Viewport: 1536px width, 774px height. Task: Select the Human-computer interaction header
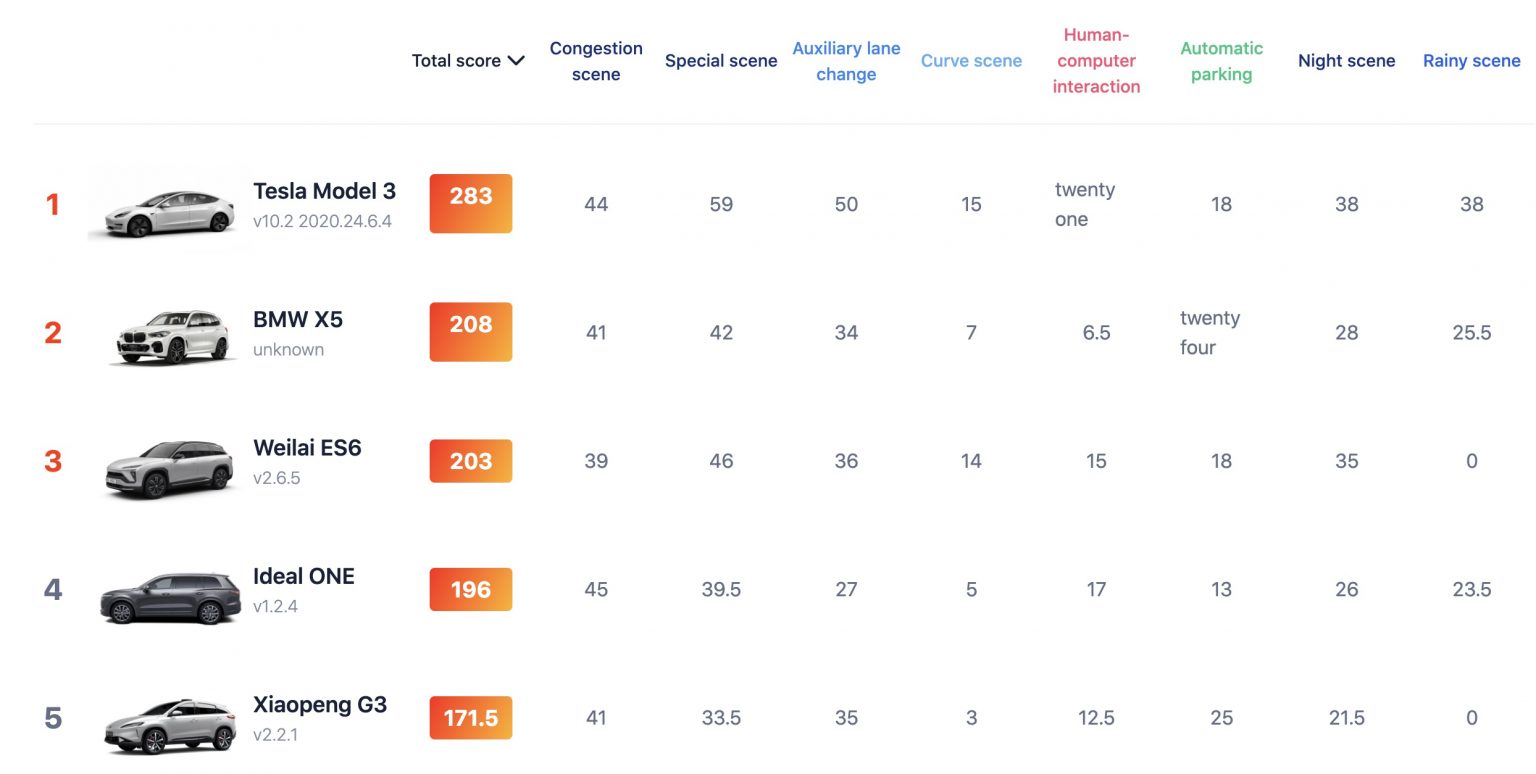click(1096, 61)
